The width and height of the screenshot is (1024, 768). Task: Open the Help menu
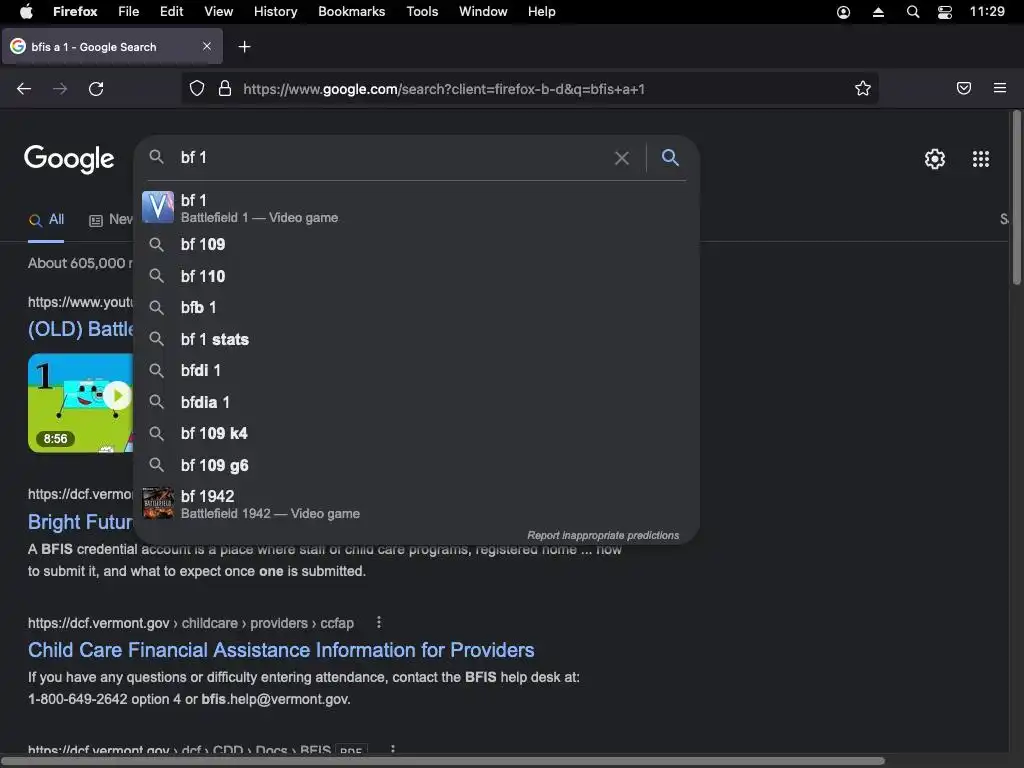(542, 11)
